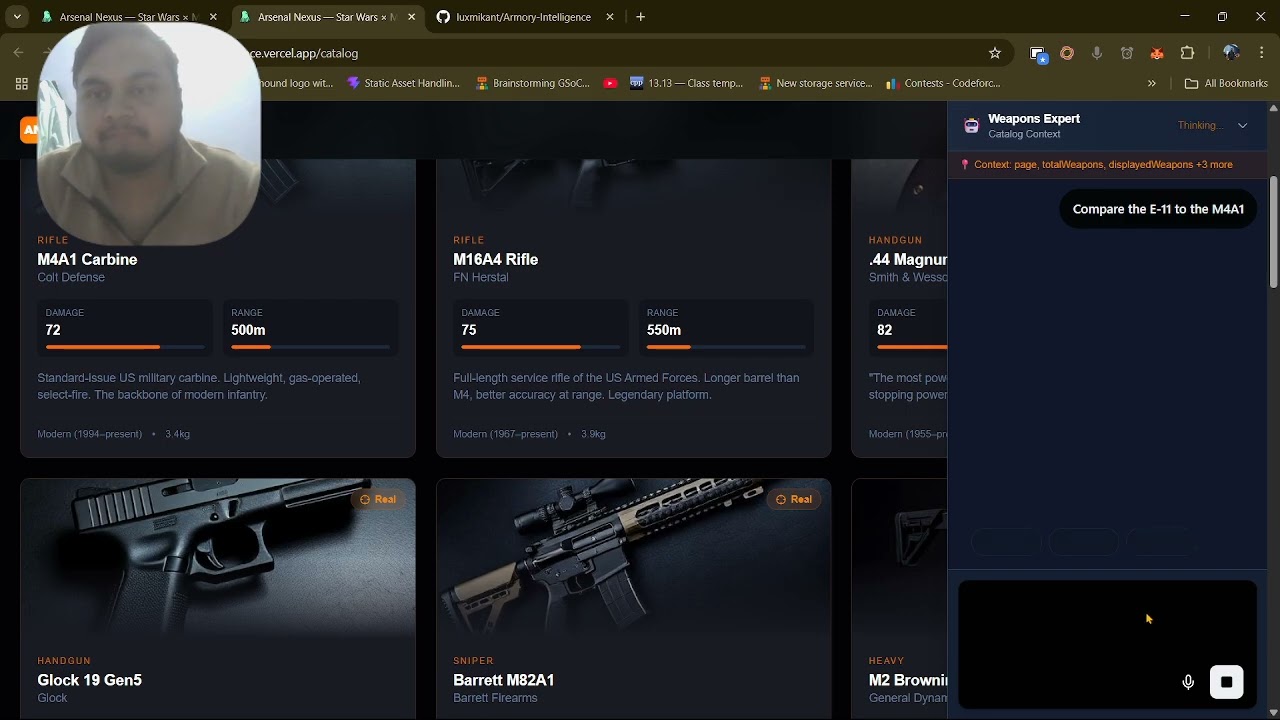Click the 'Thinking...' status in chat header
The width and height of the screenshot is (1280, 720).
pyautogui.click(x=1200, y=126)
